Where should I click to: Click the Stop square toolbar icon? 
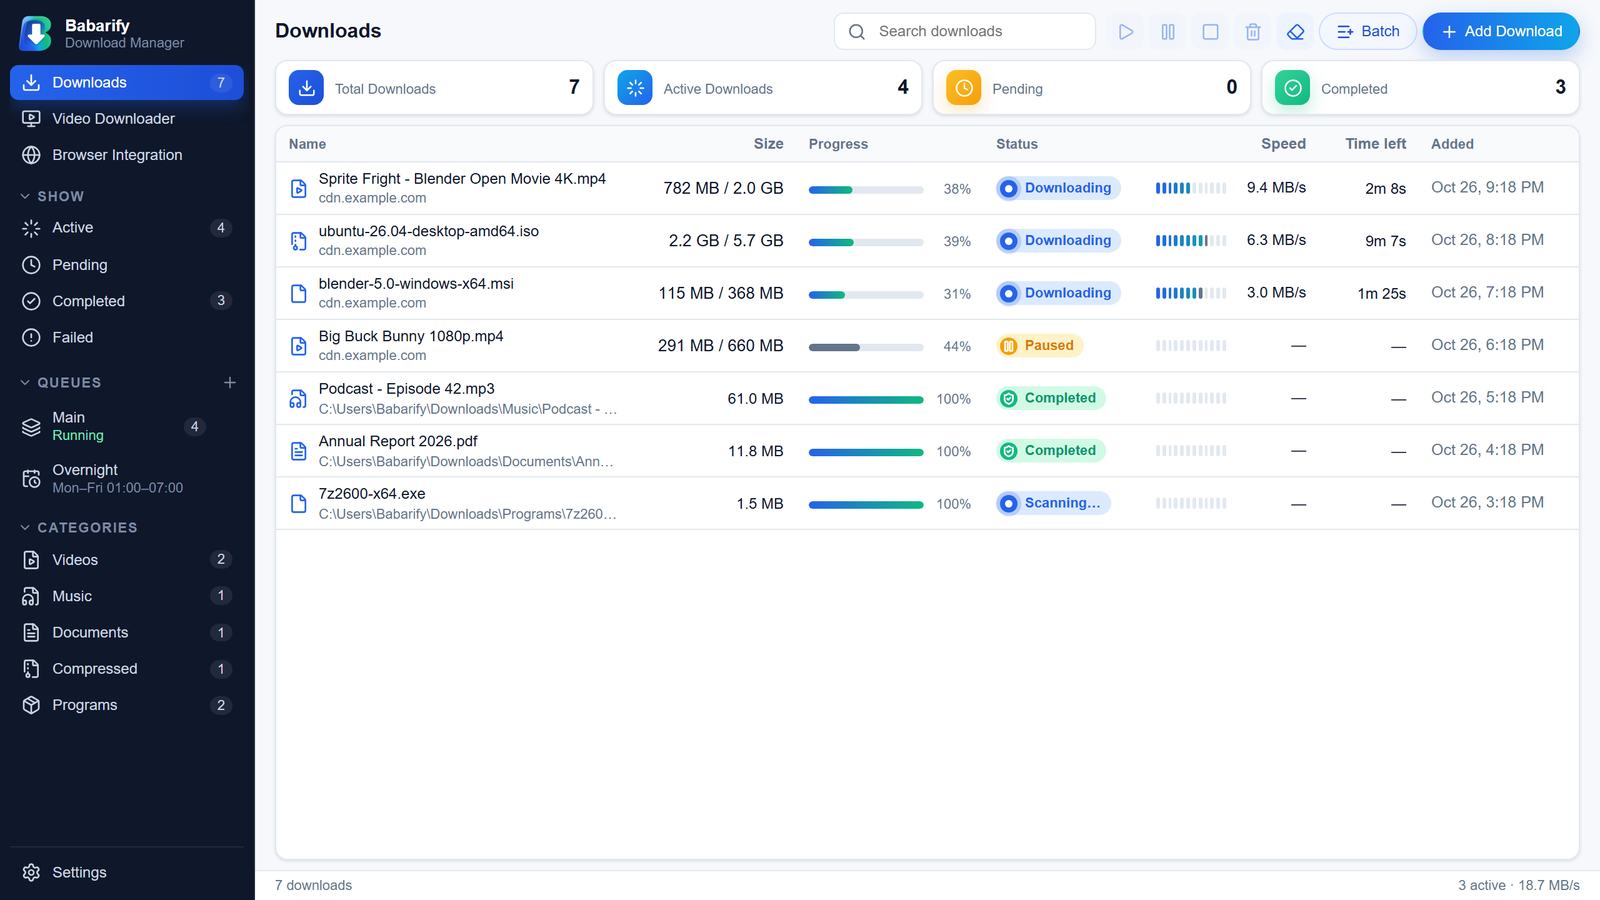coord(1211,32)
